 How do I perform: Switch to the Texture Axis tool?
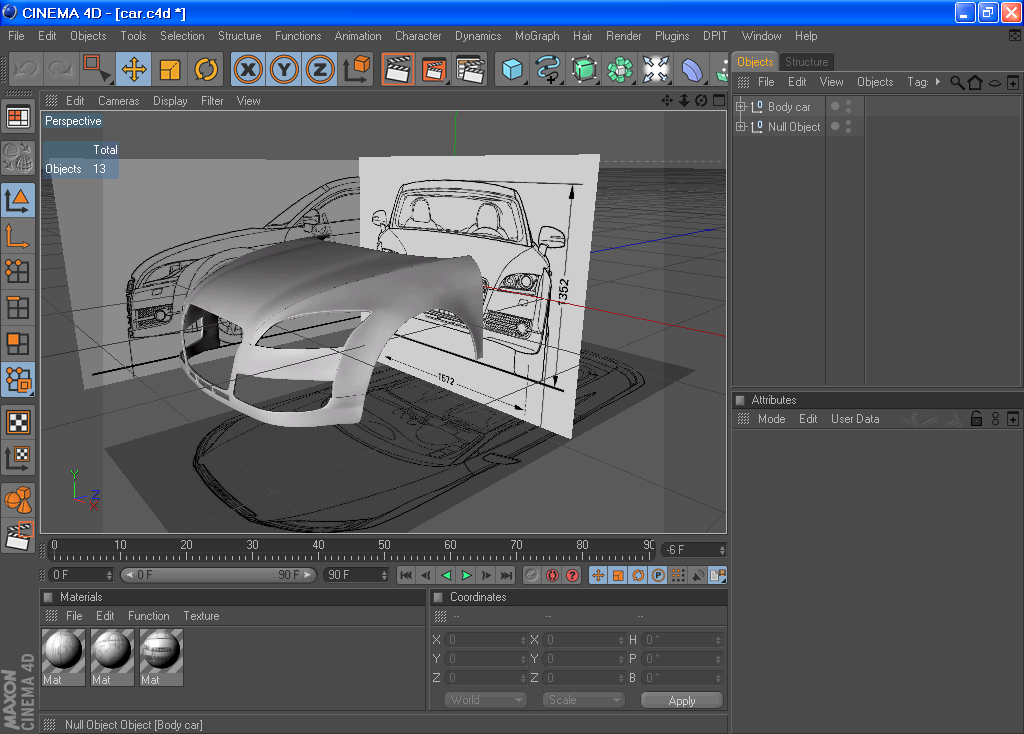(x=18, y=458)
